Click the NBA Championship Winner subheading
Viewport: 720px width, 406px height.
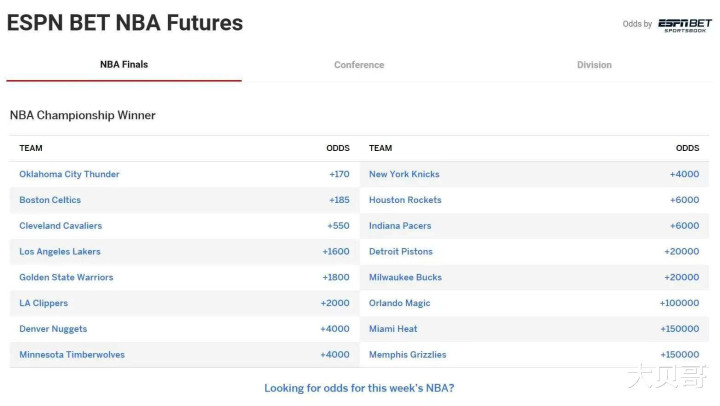pos(83,115)
